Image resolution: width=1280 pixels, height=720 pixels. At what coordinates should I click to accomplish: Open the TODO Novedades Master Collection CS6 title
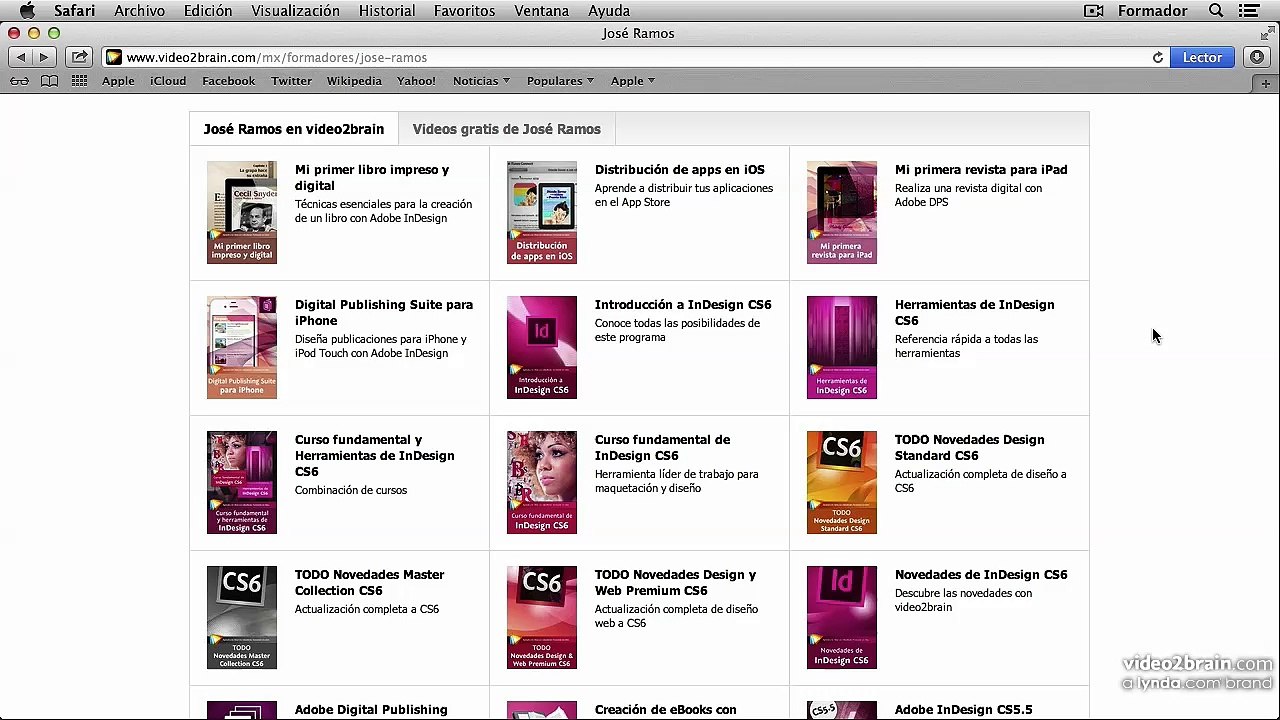point(369,583)
